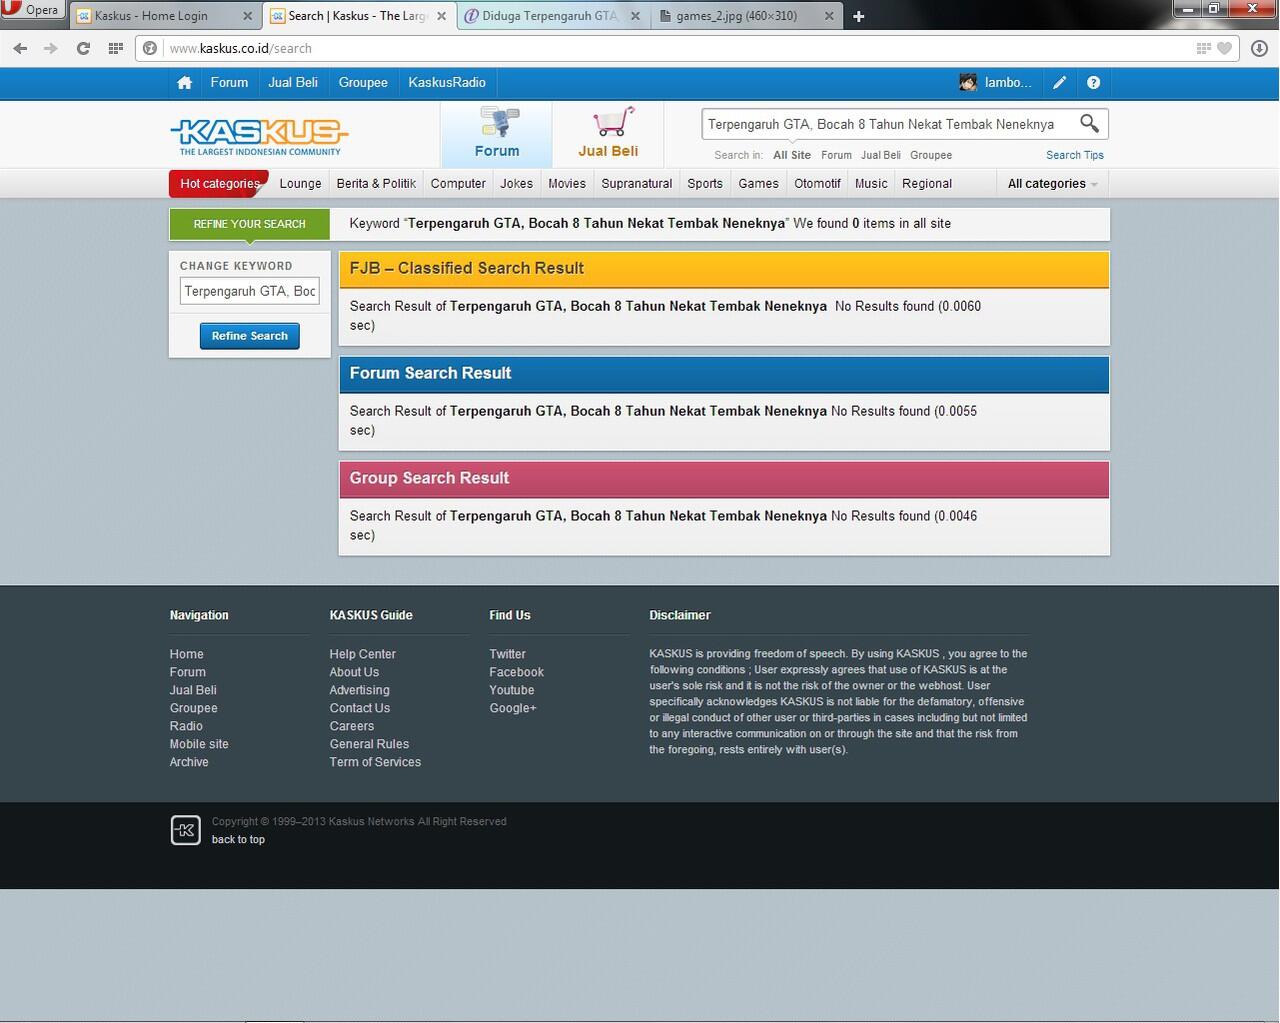The height and width of the screenshot is (1023, 1280).
Task: Open the Otomotif category
Action: pos(817,184)
